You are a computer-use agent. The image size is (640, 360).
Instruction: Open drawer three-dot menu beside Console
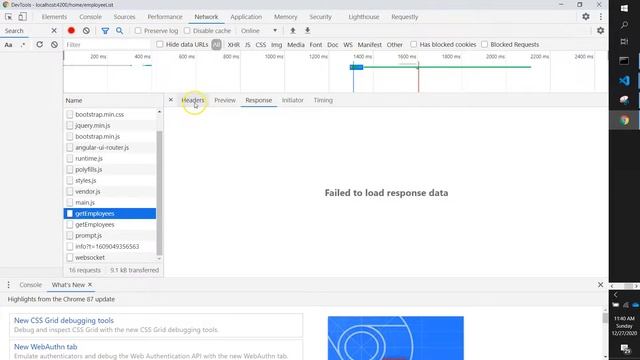[8, 285]
